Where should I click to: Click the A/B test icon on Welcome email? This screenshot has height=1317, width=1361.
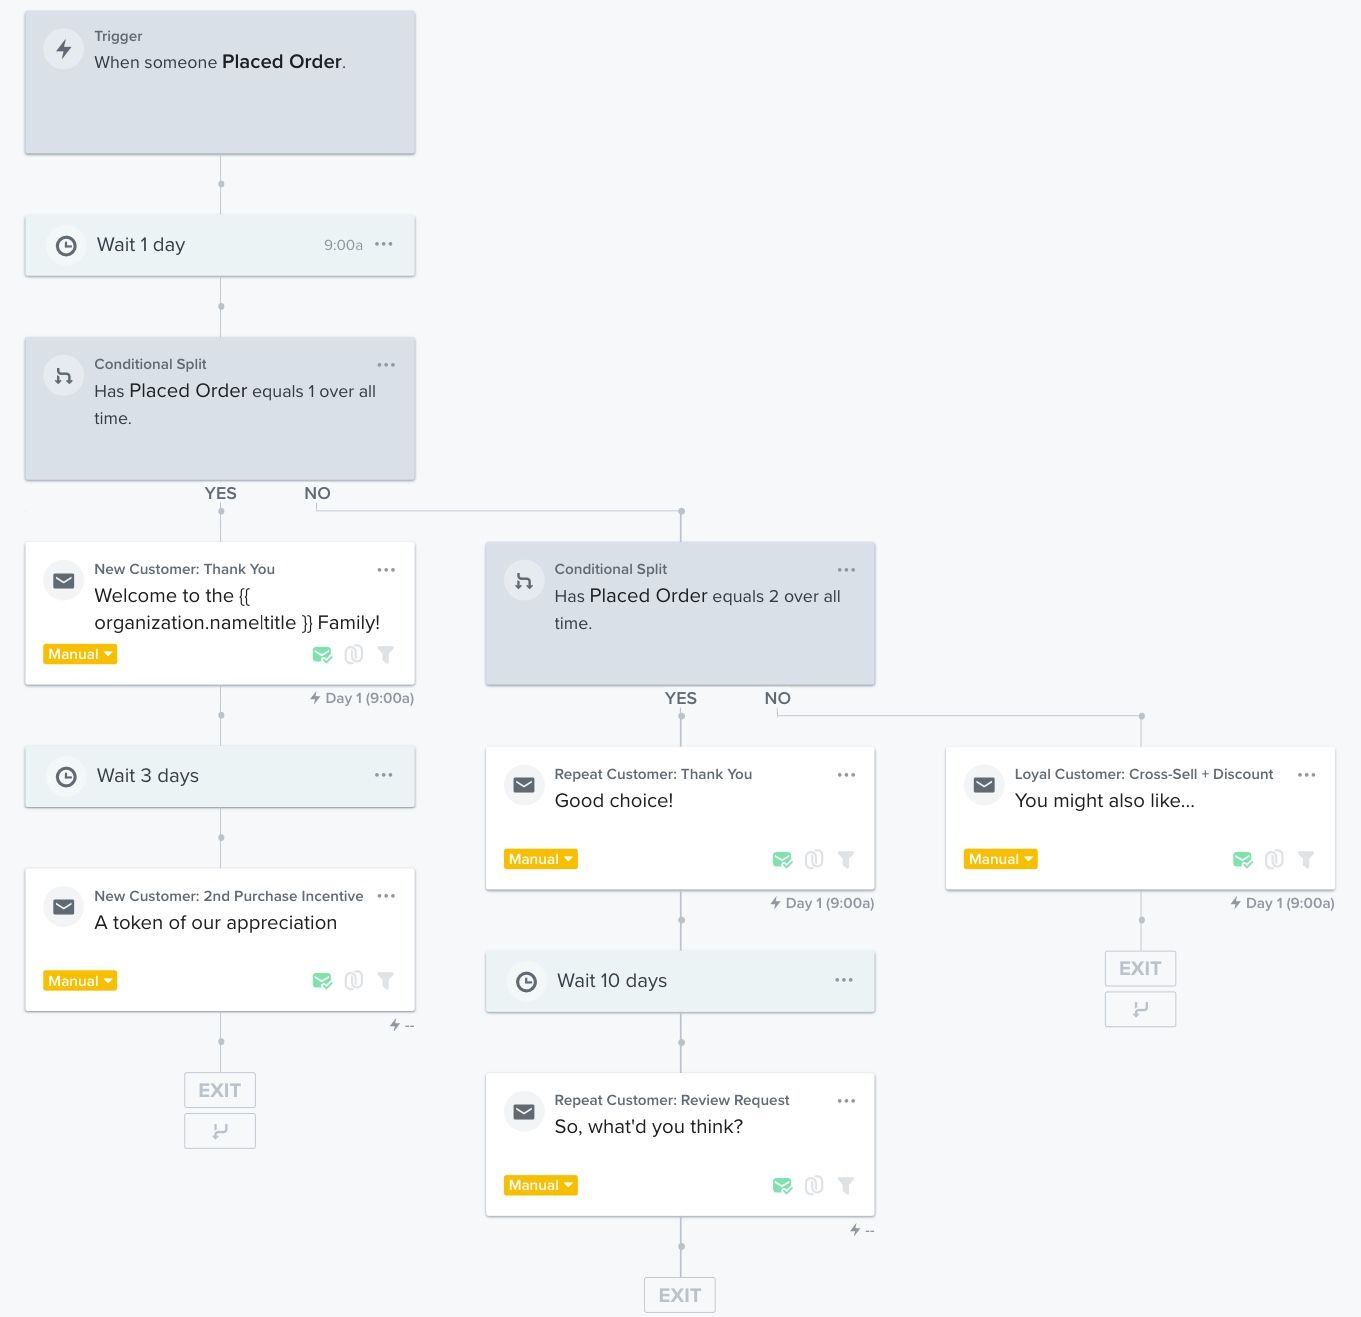(x=354, y=654)
